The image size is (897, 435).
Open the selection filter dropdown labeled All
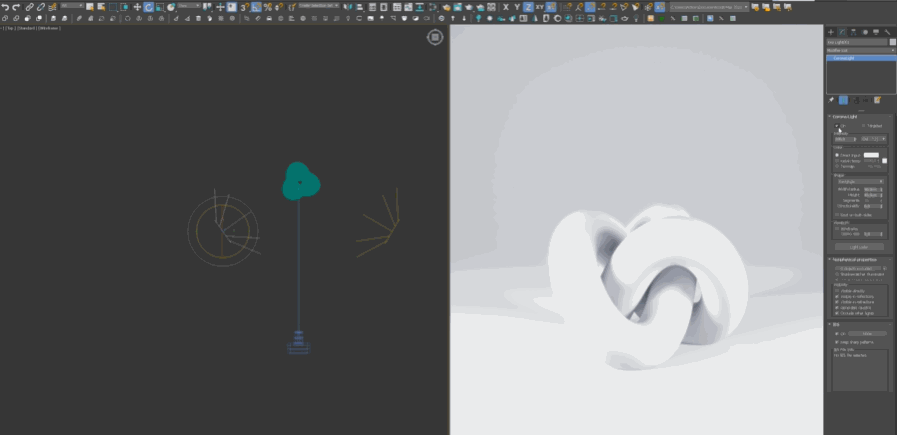pyautogui.click(x=72, y=5)
